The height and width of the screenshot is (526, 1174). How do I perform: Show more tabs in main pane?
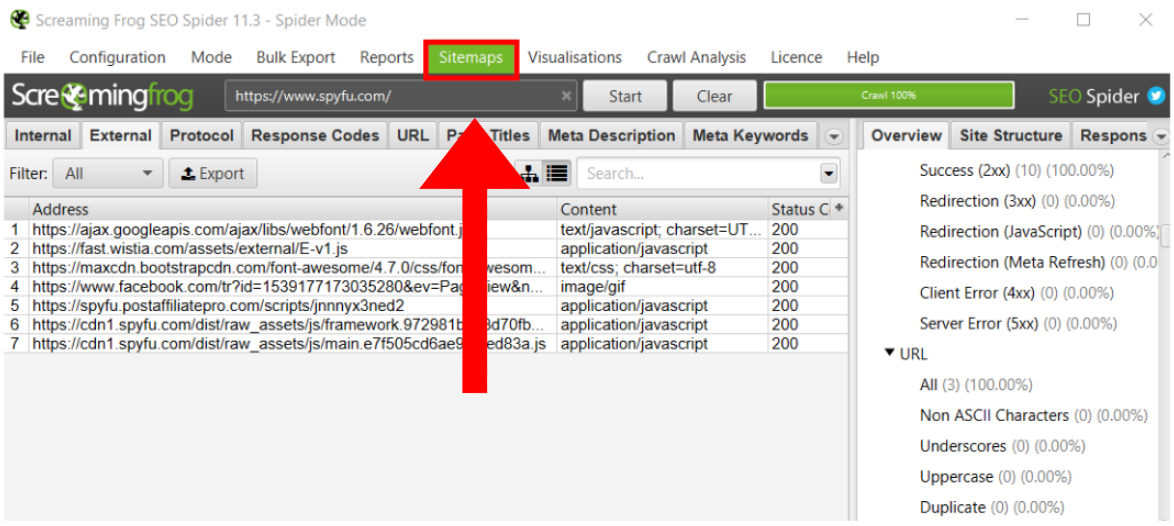coord(833,137)
